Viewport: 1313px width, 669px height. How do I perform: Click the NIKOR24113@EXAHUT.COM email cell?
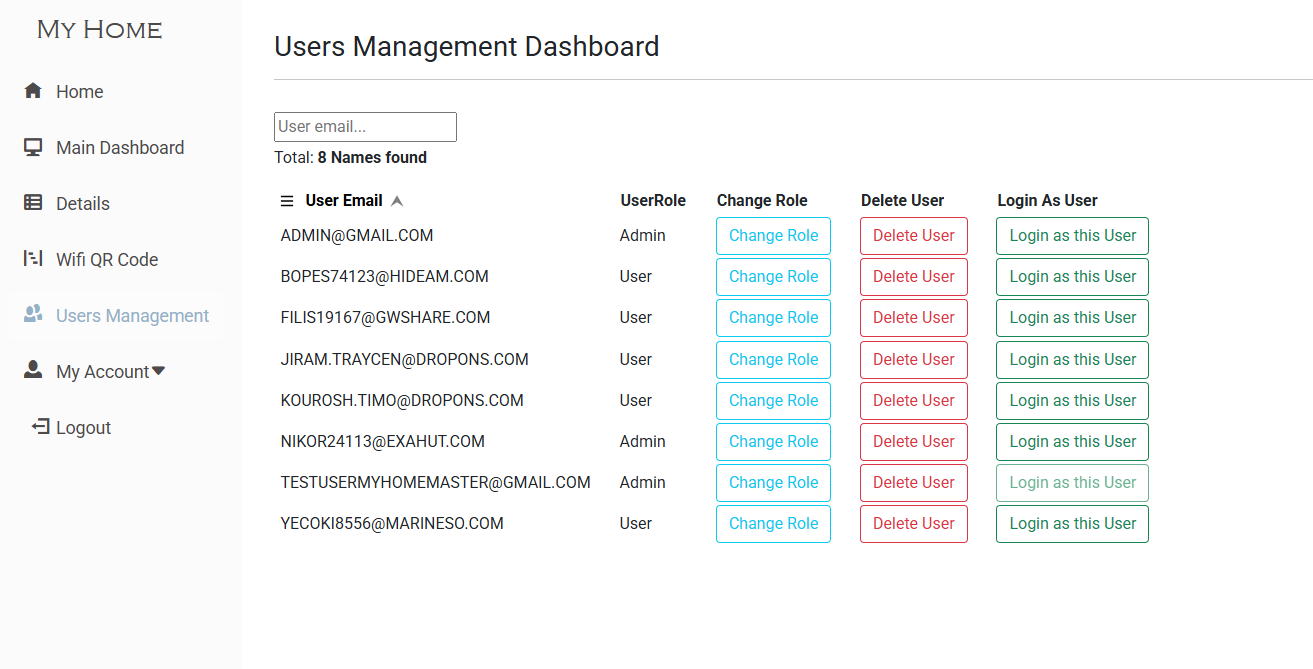[383, 442]
